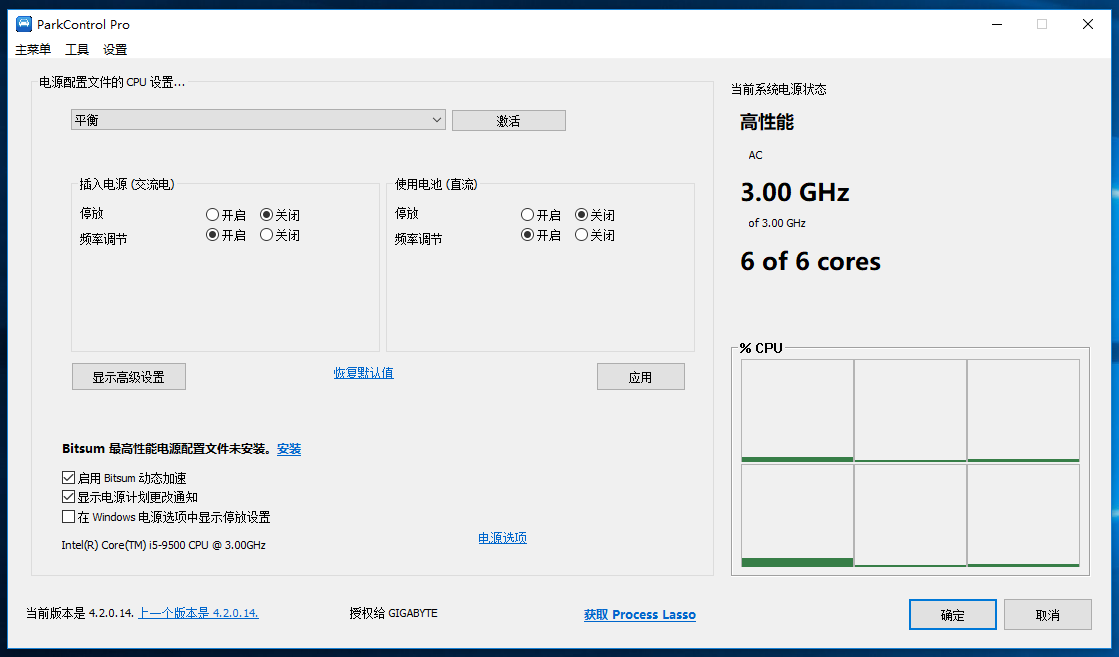
Task: Select 开启 for AC 停放
Action: tap(213, 215)
